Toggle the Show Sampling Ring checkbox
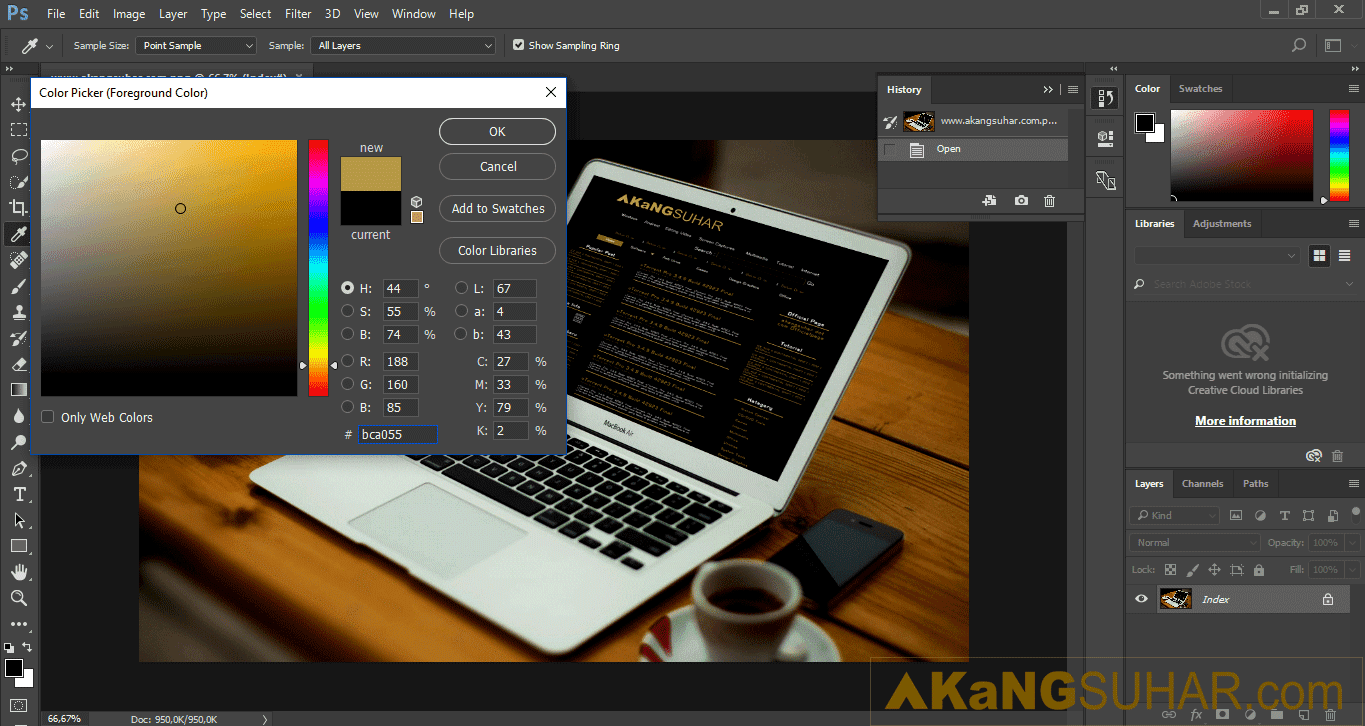This screenshot has width=1365, height=726. 518,45
